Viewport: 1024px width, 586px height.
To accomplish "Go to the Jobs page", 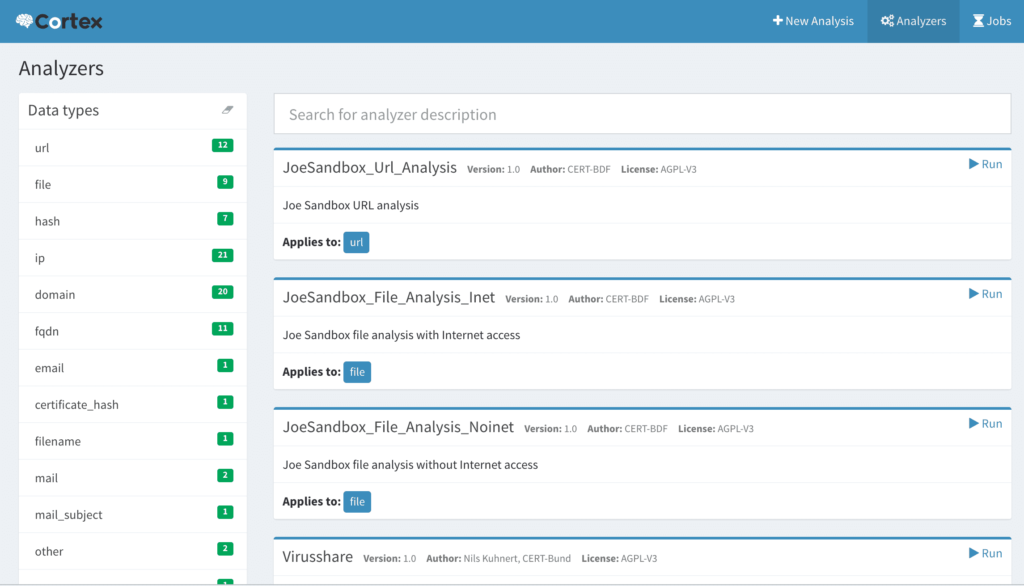I will [x=991, y=21].
